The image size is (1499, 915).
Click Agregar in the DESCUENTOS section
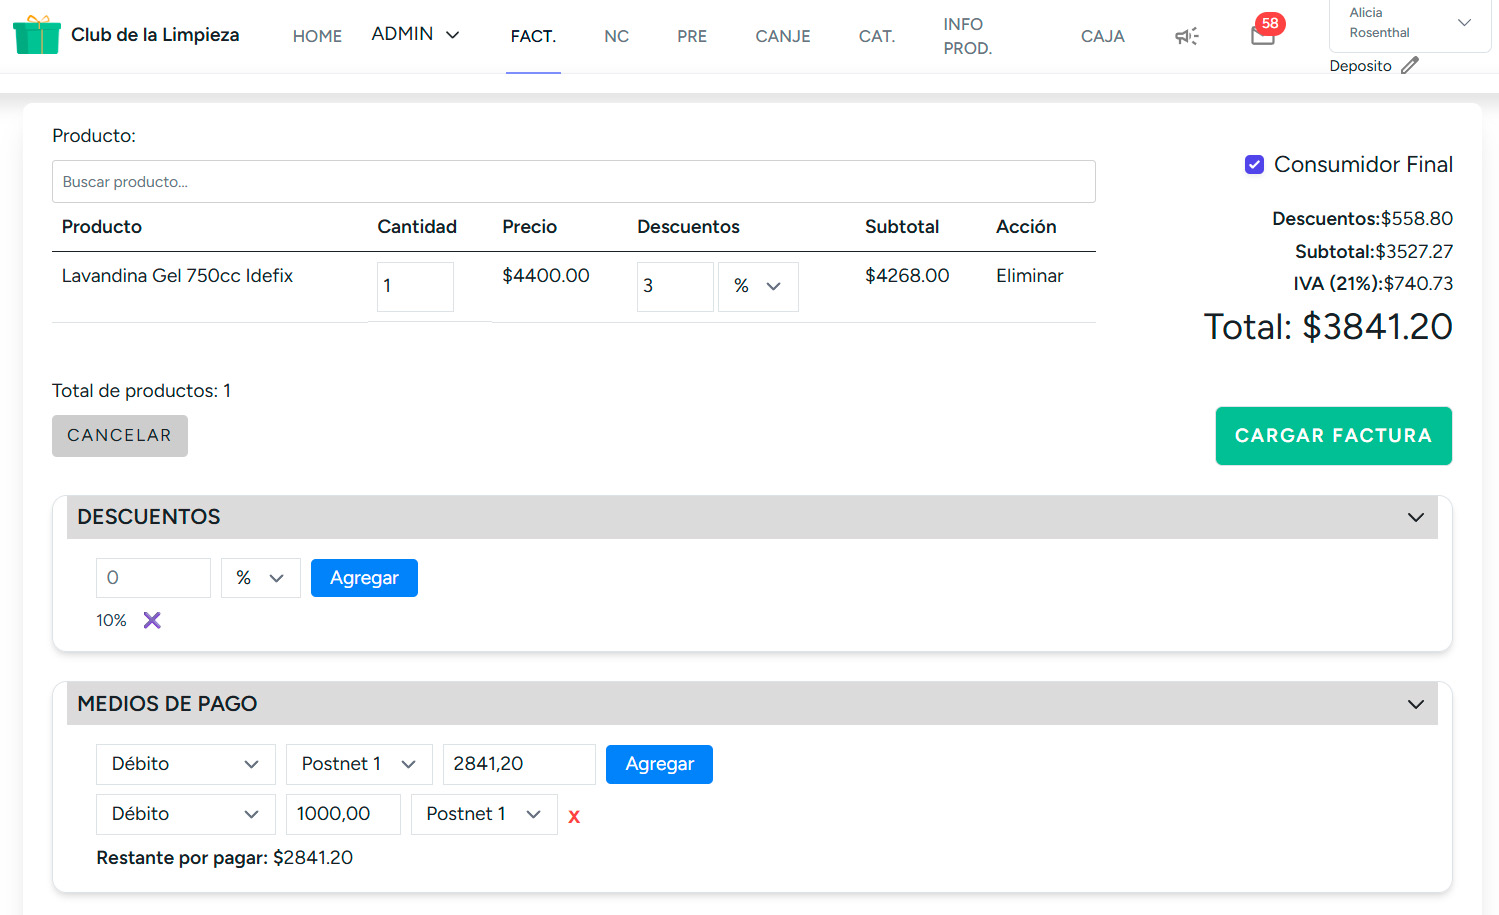tap(364, 578)
